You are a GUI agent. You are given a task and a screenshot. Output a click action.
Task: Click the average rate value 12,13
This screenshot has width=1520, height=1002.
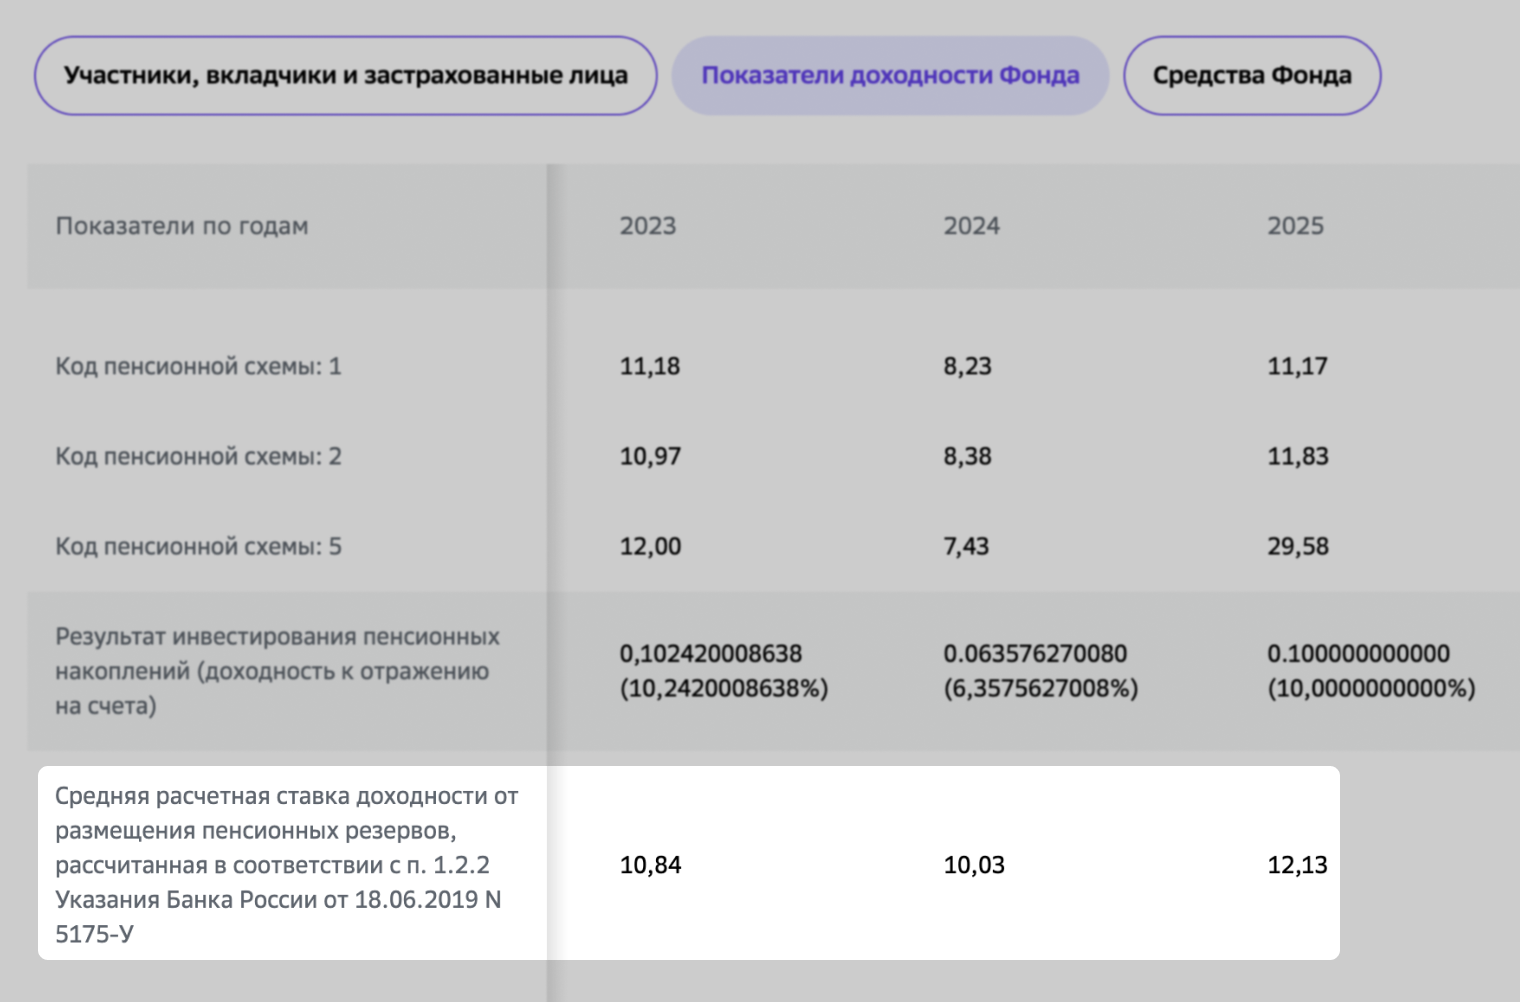click(x=1298, y=865)
